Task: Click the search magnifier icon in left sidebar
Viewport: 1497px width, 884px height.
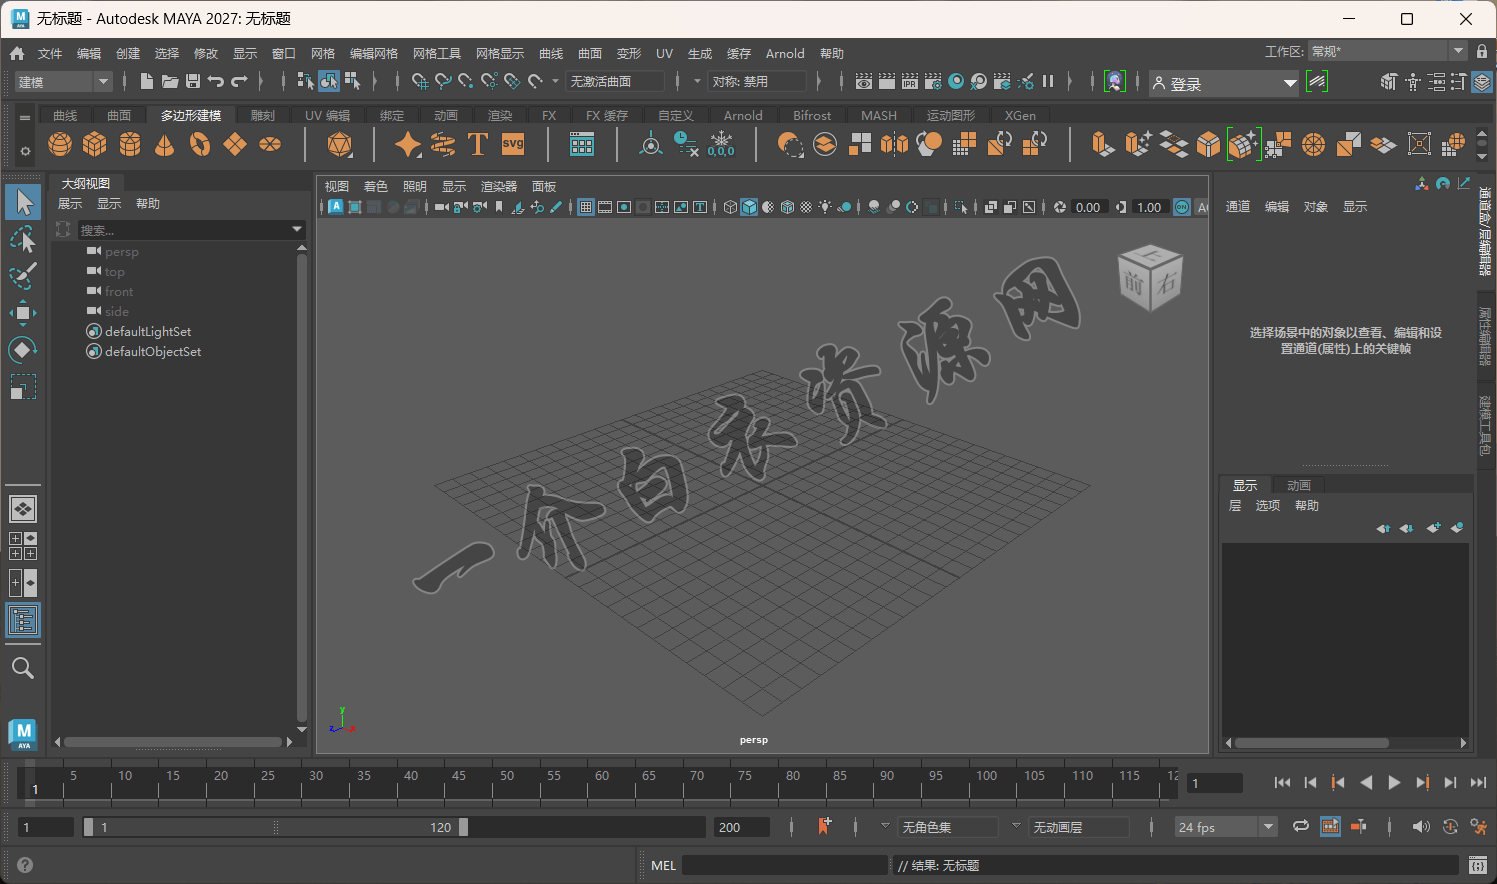Action: (23, 668)
